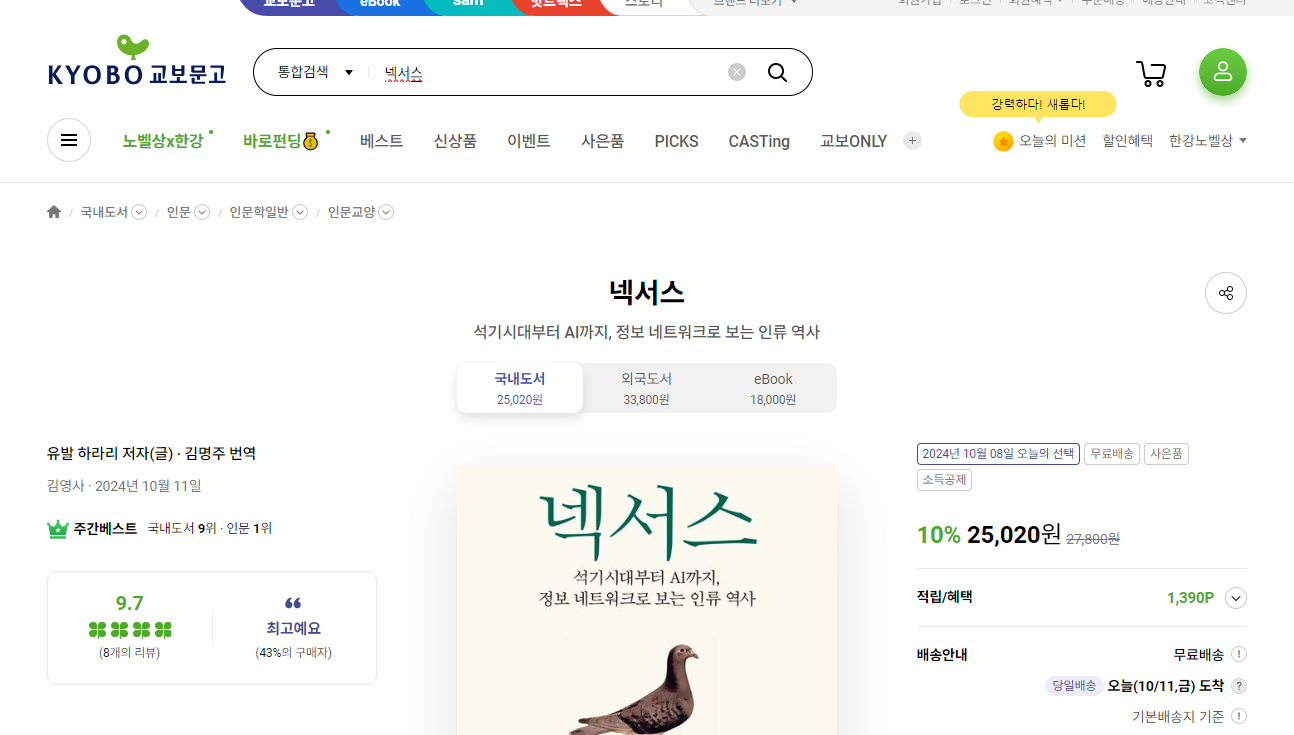Click the 오늘의 미션 link
1294x735 pixels.
coord(1052,141)
